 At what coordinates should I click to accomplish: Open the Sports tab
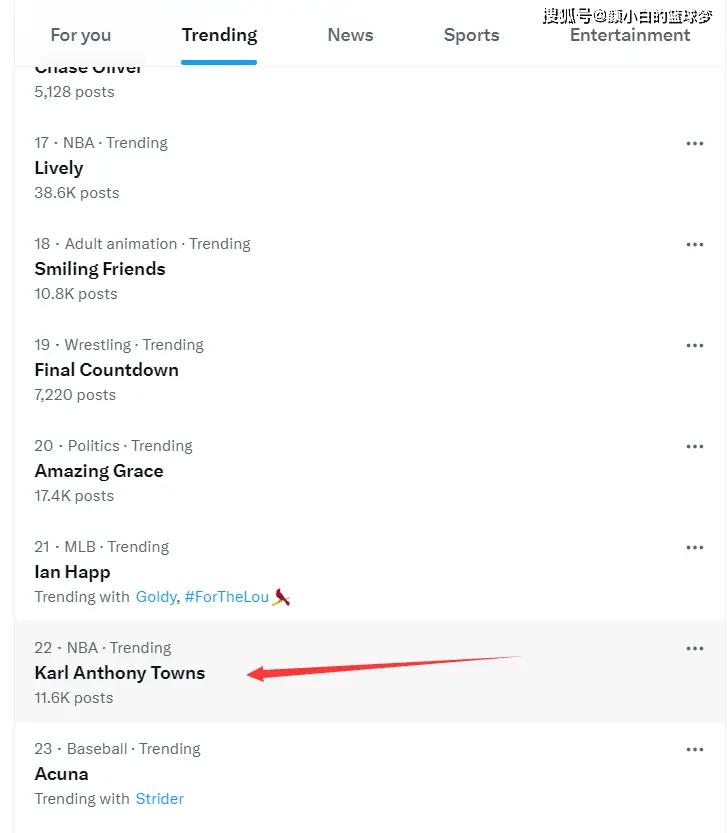pos(471,35)
